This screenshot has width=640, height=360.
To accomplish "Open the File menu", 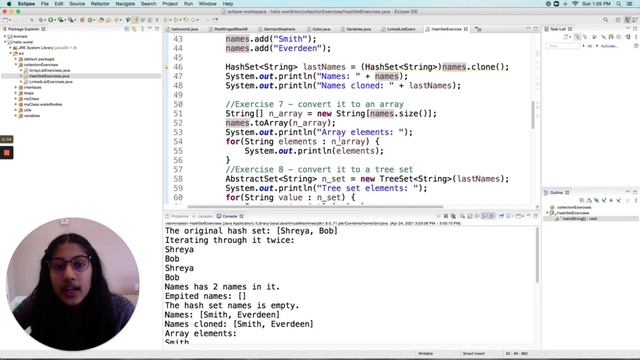I will coord(44,4).
